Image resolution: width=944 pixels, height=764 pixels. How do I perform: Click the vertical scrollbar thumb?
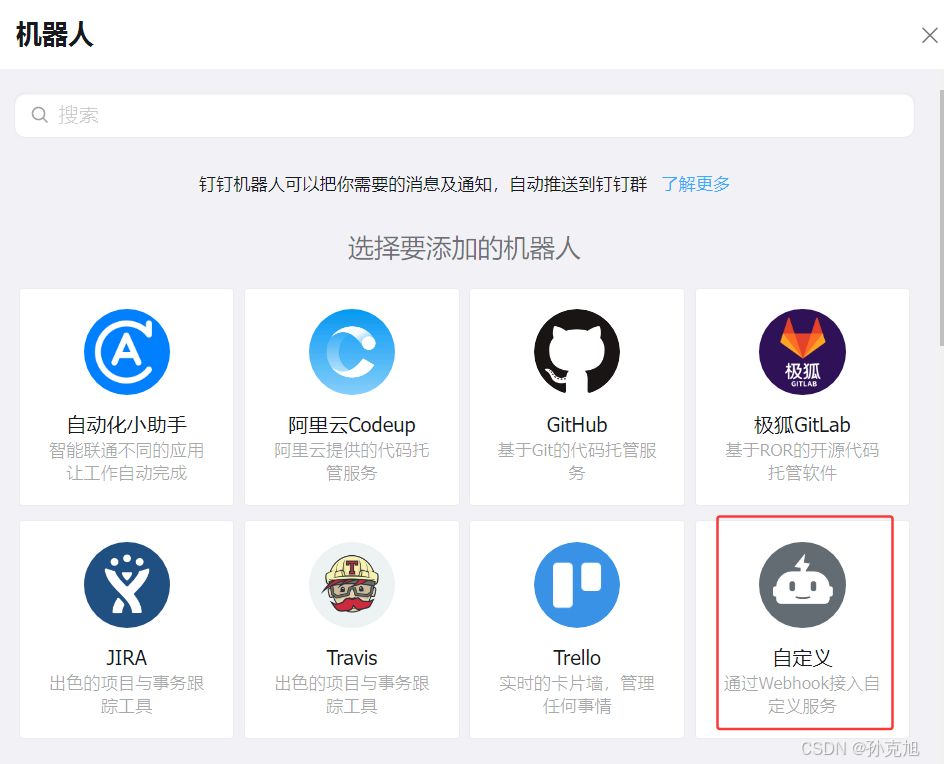942,218
